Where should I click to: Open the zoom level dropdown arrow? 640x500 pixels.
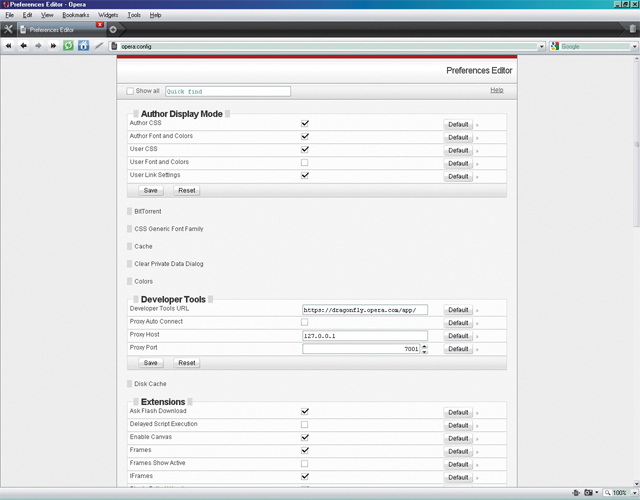[x=634, y=493]
